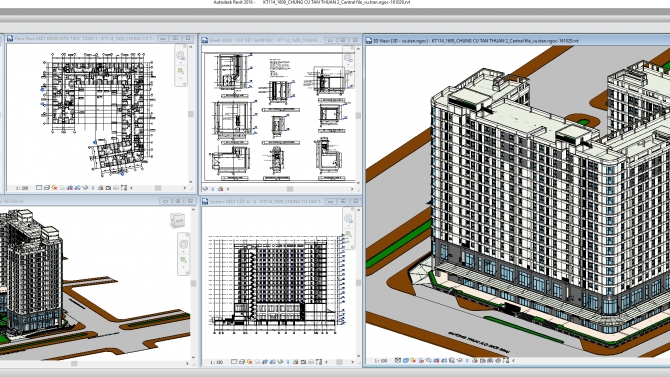The height and width of the screenshot is (377, 670).
Task: Click sheet view horizontal scrollbar thumb
Action: (290, 188)
